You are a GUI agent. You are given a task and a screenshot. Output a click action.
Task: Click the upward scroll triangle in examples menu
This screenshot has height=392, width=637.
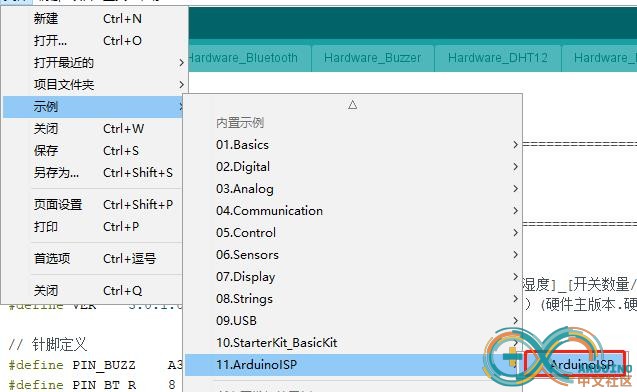(353, 105)
